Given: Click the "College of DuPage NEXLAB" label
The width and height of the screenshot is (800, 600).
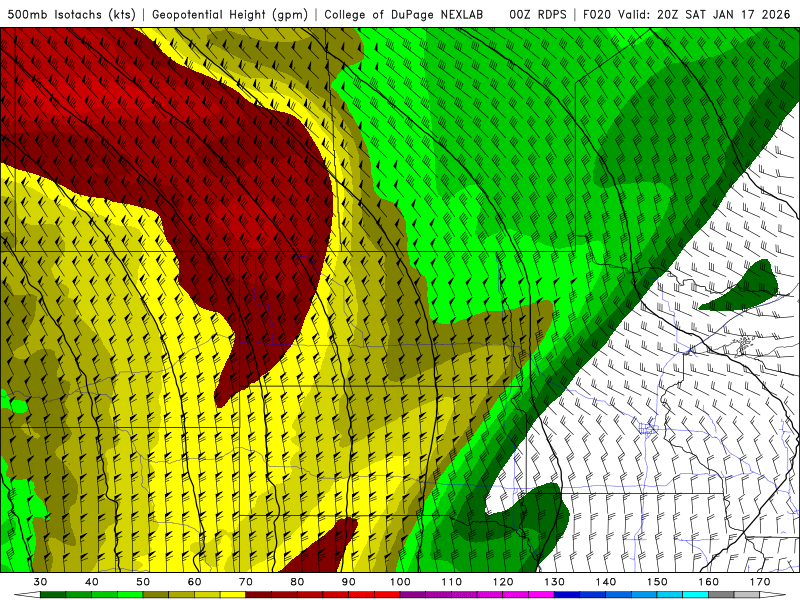Looking at the screenshot, I should coord(404,15).
